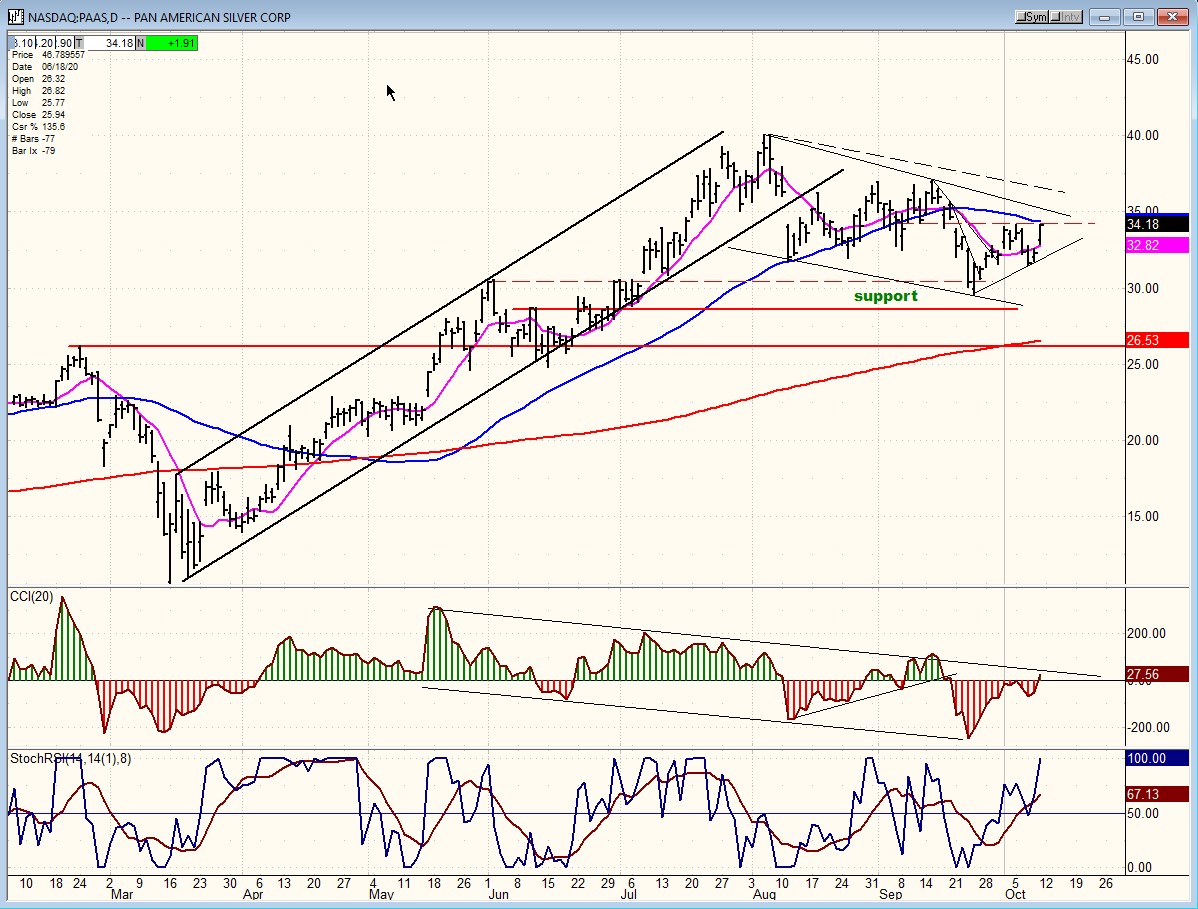Open the StochRSI indicator label
The height and width of the screenshot is (909, 1198).
[70, 759]
